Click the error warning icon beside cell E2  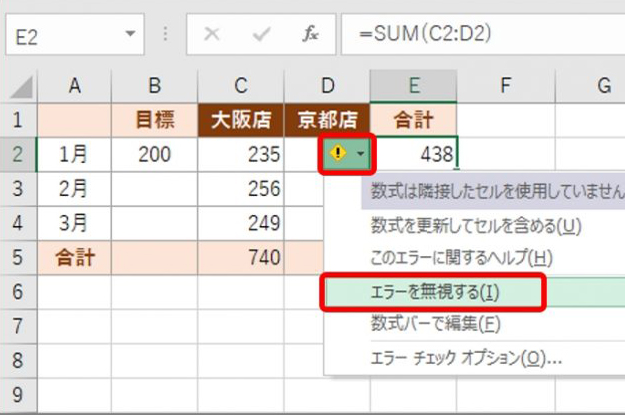click(x=338, y=153)
